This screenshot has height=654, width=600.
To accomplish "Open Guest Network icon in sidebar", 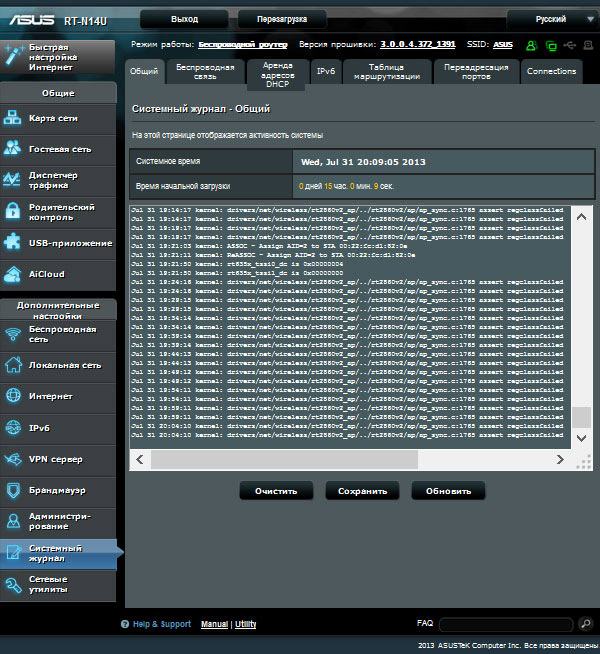I will pos(13,149).
